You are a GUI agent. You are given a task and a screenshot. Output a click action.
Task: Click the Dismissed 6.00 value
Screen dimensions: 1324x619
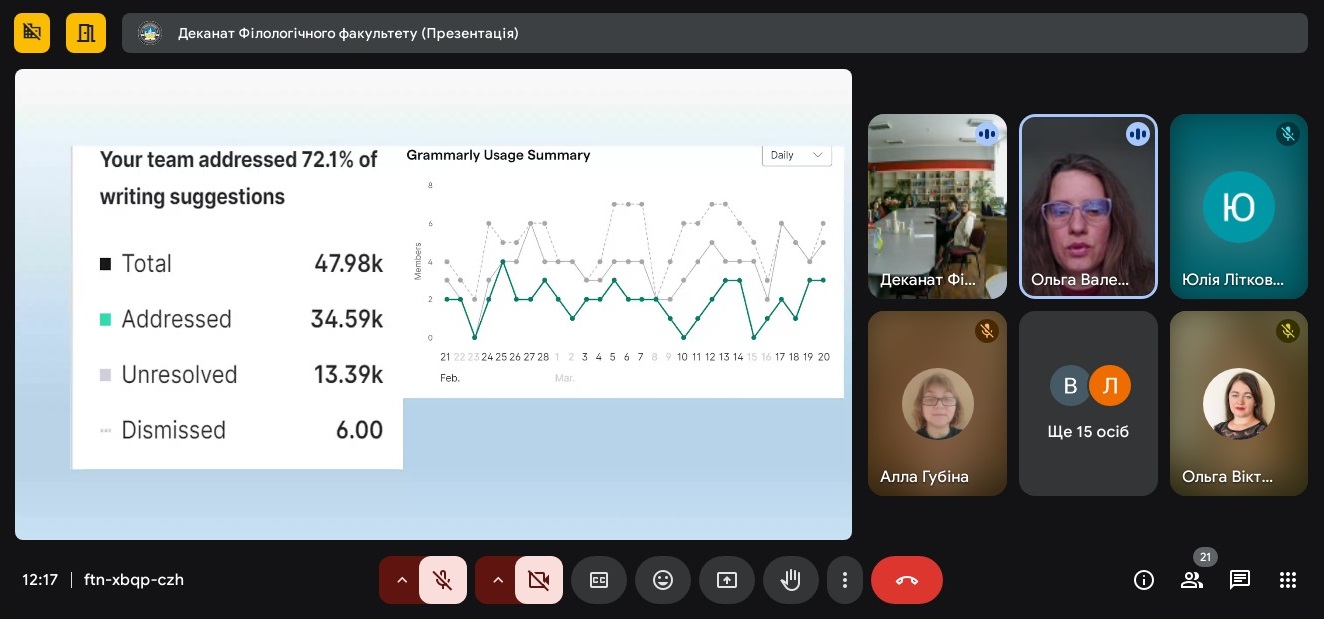pos(359,431)
